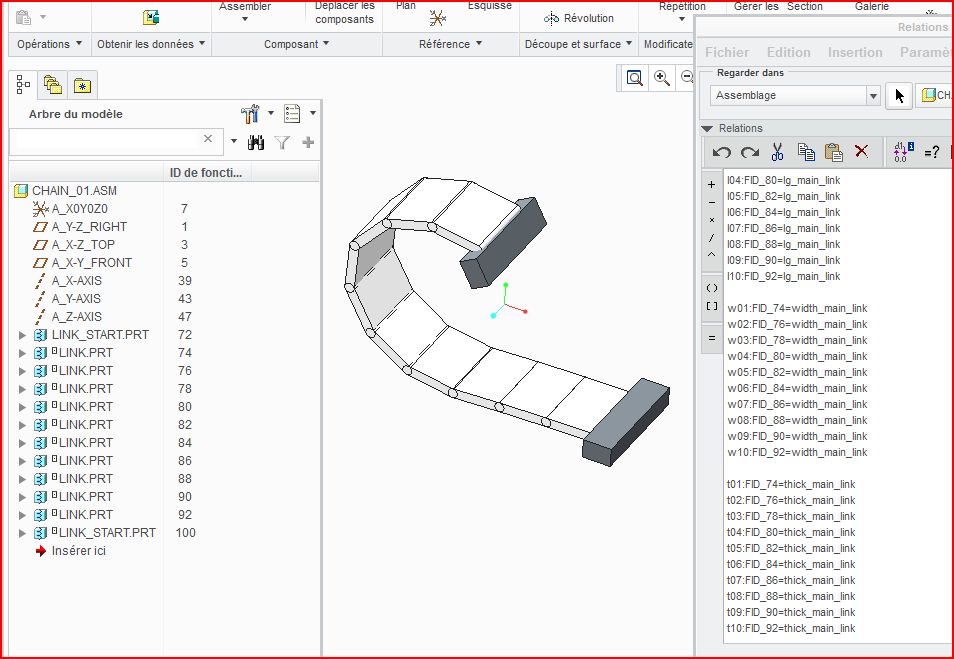This screenshot has width=954, height=659.
Task: Open Obtenir les données group dropdown
Action: (151, 44)
